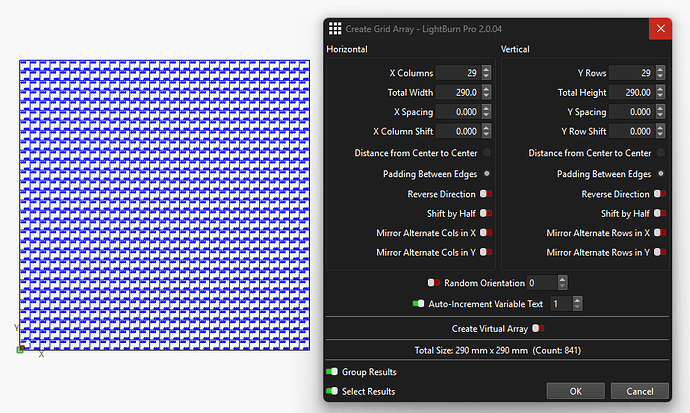Screen dimensions: 690x413
Task: Turn on Create Virtual Array
Action: point(538,328)
